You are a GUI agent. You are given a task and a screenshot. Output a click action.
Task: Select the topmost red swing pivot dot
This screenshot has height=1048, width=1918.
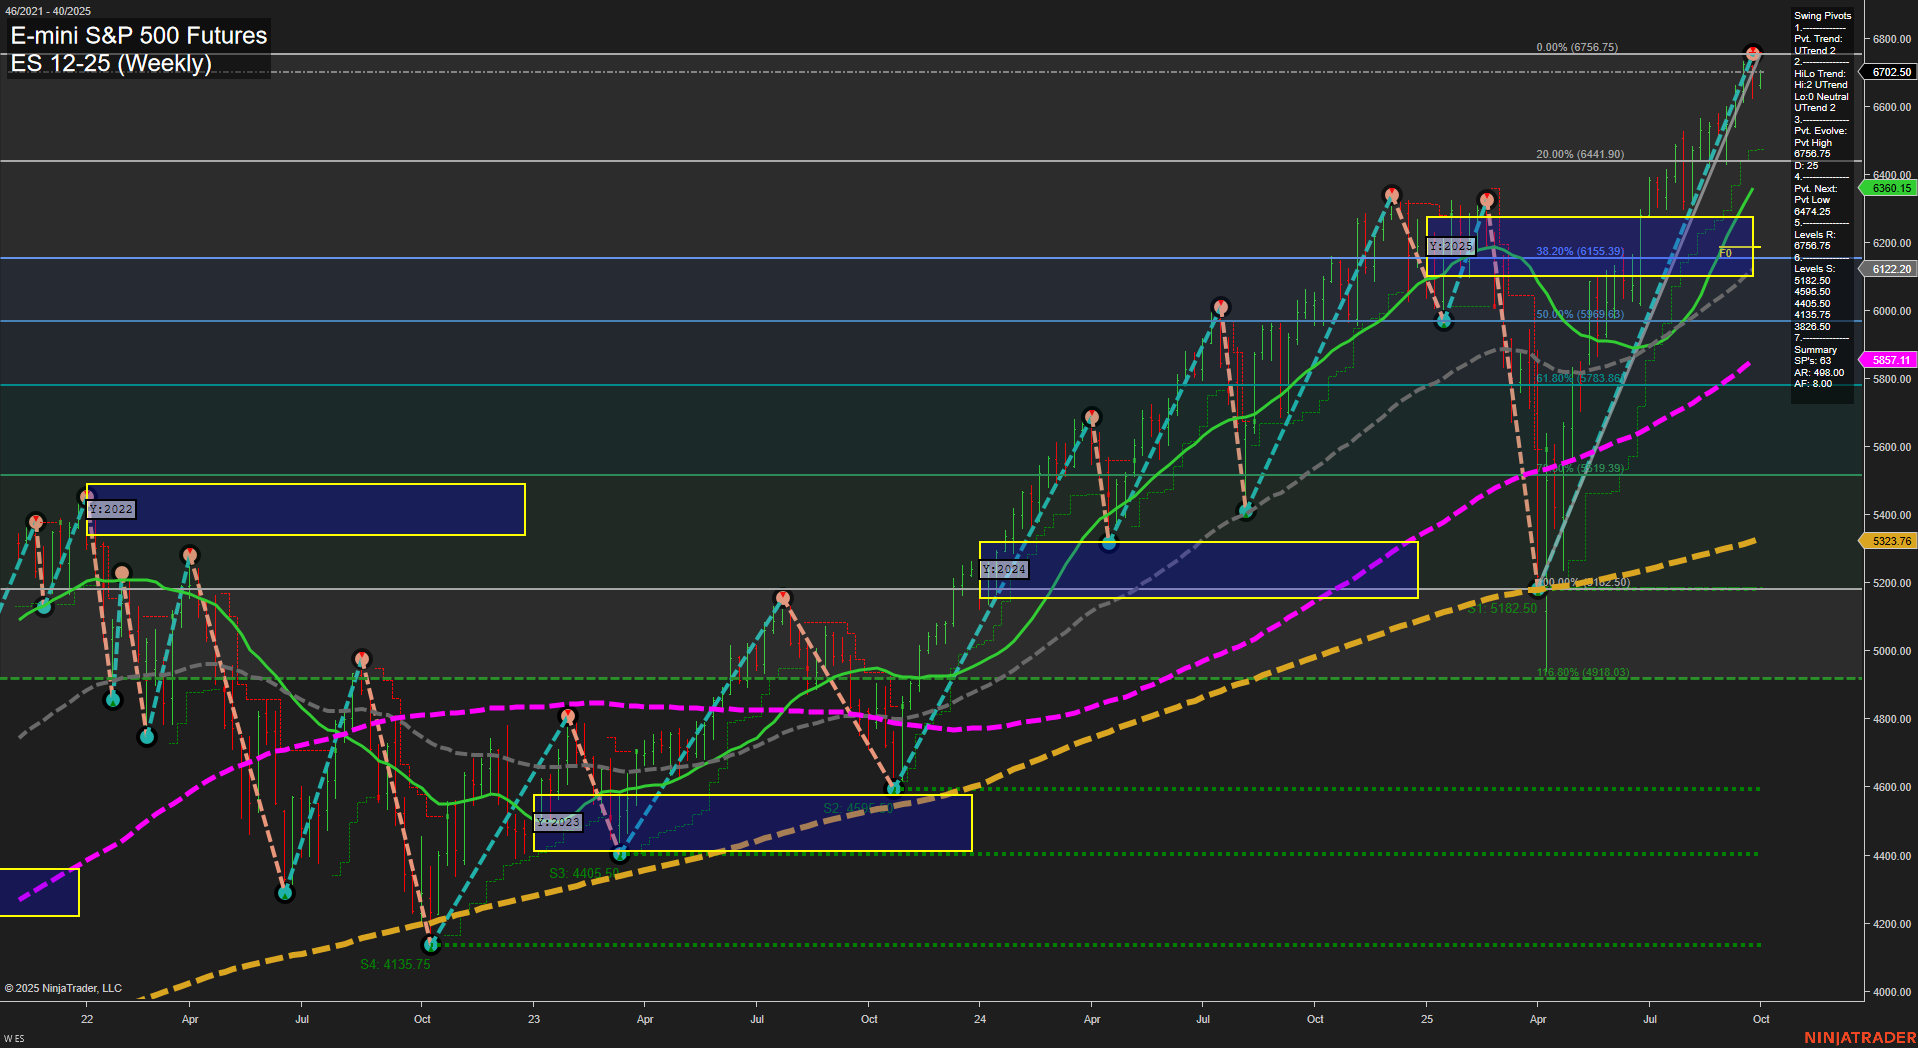(1753, 50)
